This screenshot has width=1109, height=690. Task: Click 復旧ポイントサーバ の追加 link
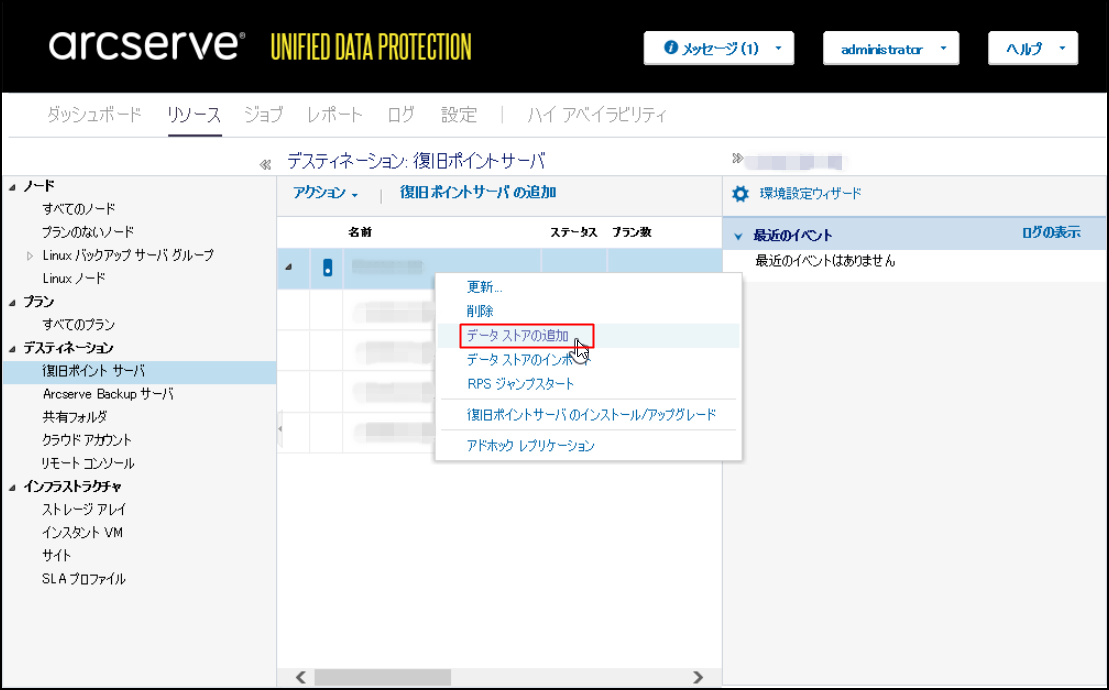478,193
